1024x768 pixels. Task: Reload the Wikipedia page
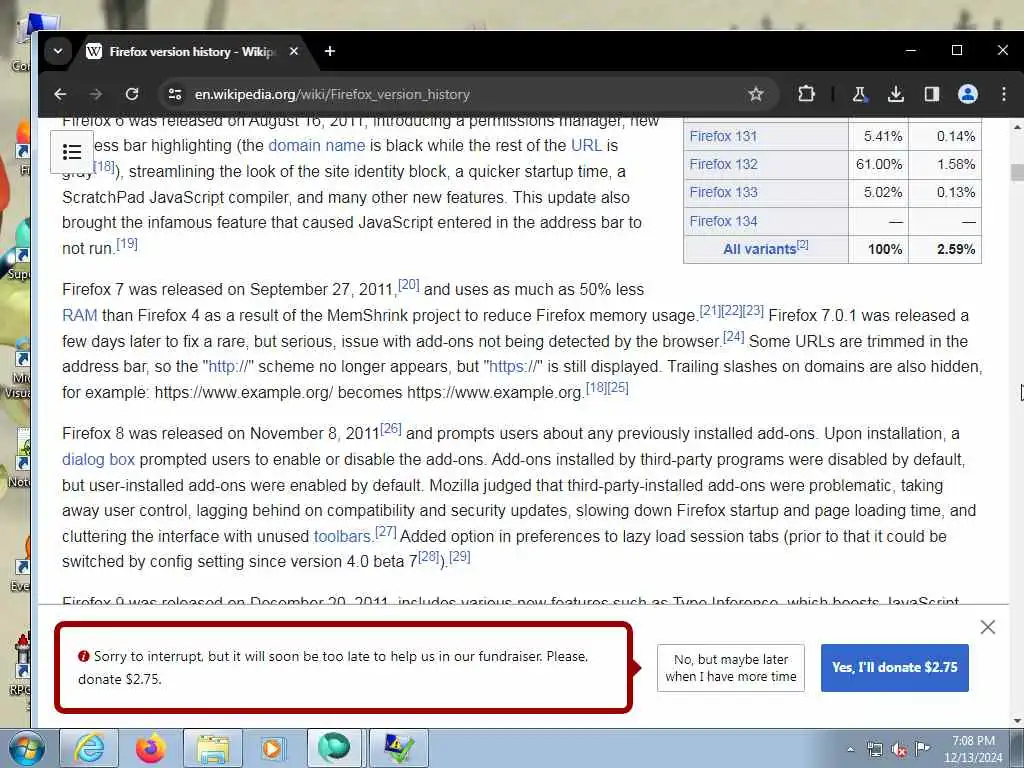click(132, 94)
